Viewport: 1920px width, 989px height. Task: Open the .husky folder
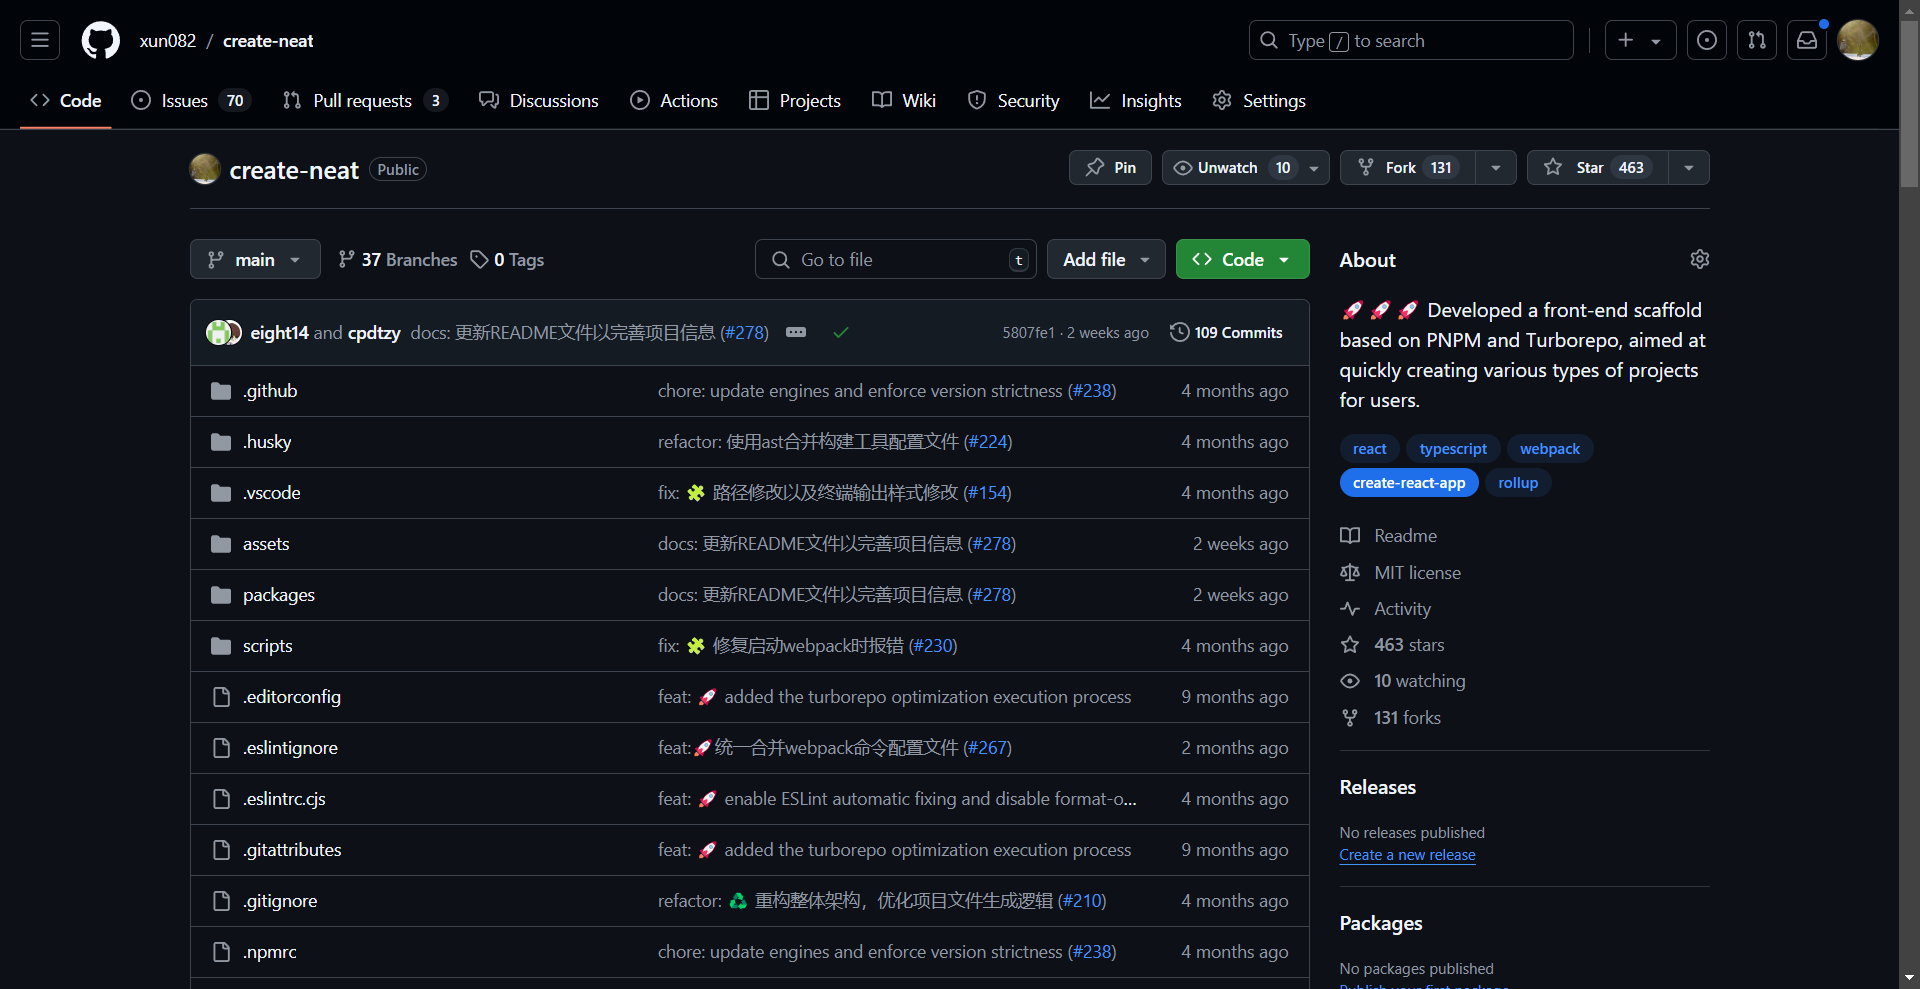267,441
